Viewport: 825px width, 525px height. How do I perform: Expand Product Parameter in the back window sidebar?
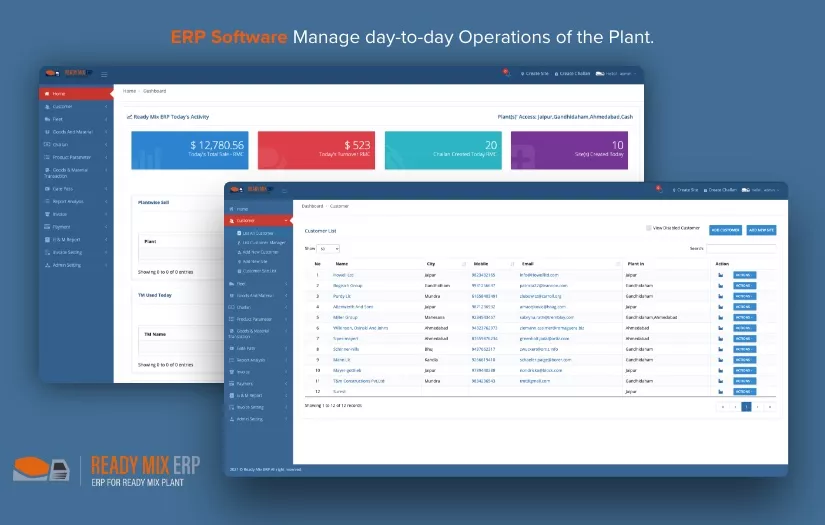76,157
